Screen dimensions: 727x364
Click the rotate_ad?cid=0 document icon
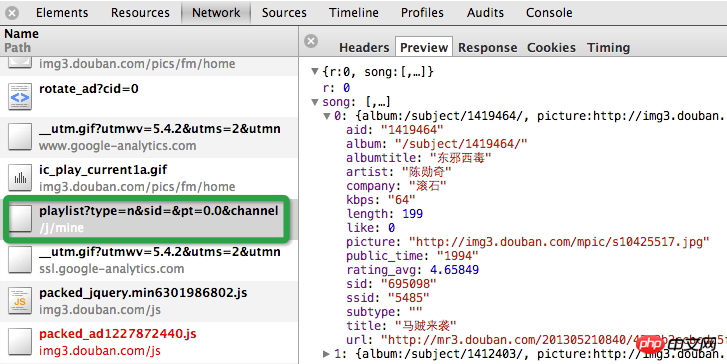20,97
